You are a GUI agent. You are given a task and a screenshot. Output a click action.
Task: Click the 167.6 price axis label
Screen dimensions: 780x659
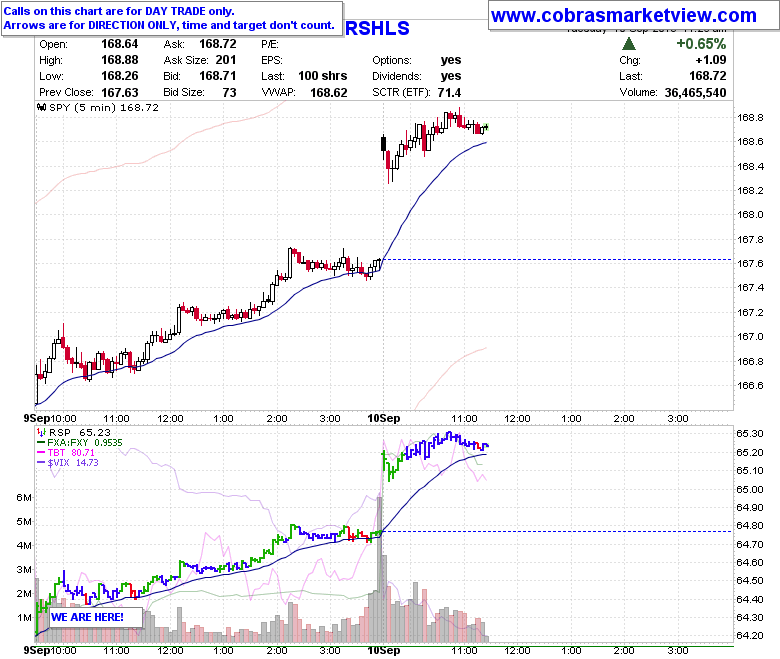(x=750, y=263)
